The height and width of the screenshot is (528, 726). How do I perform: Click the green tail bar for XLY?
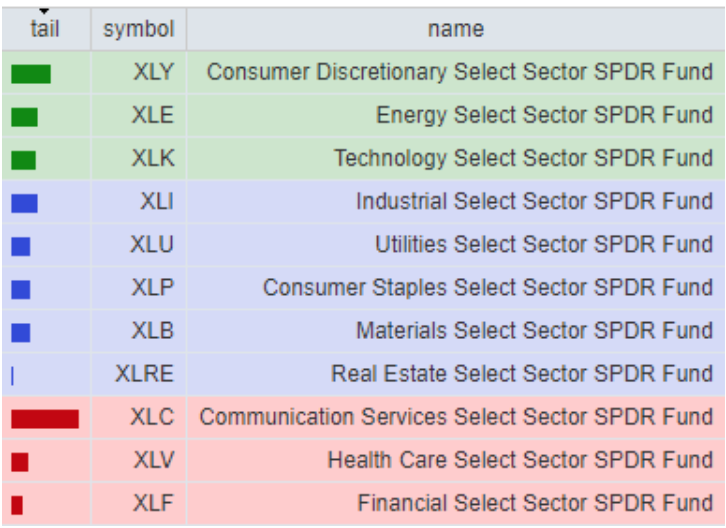click(x=31, y=74)
